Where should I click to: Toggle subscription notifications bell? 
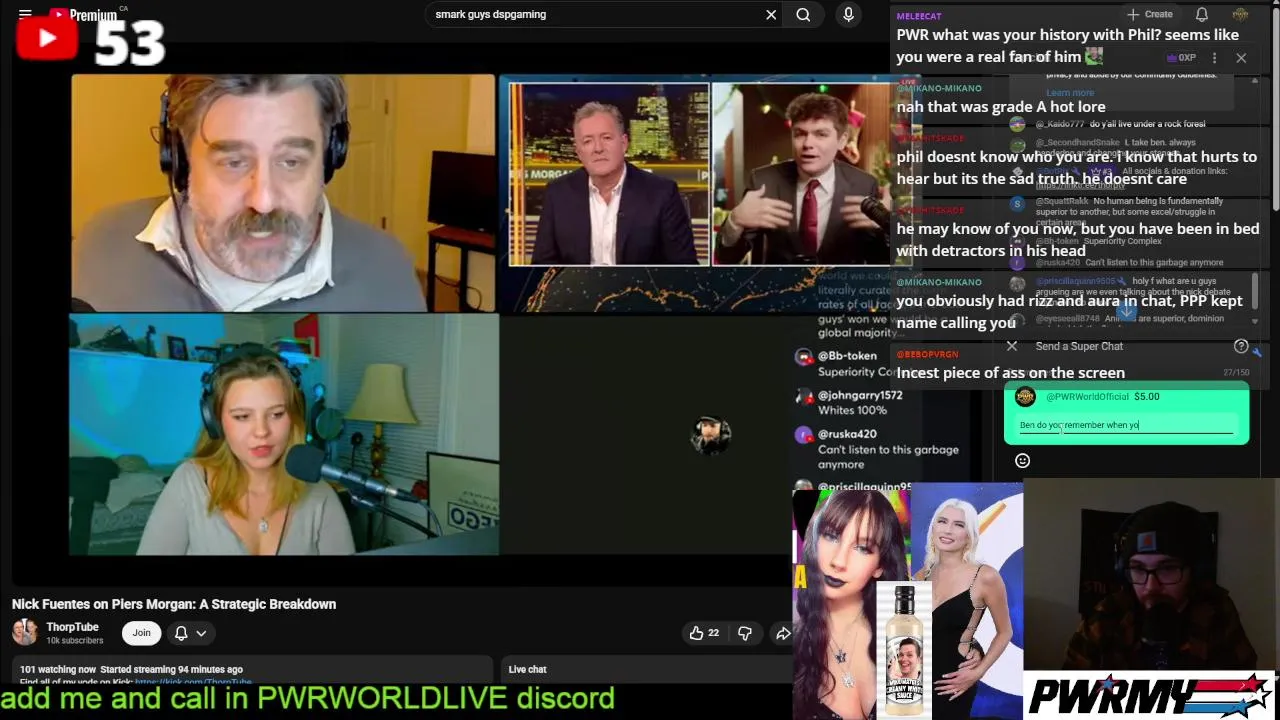pyautogui.click(x=181, y=633)
